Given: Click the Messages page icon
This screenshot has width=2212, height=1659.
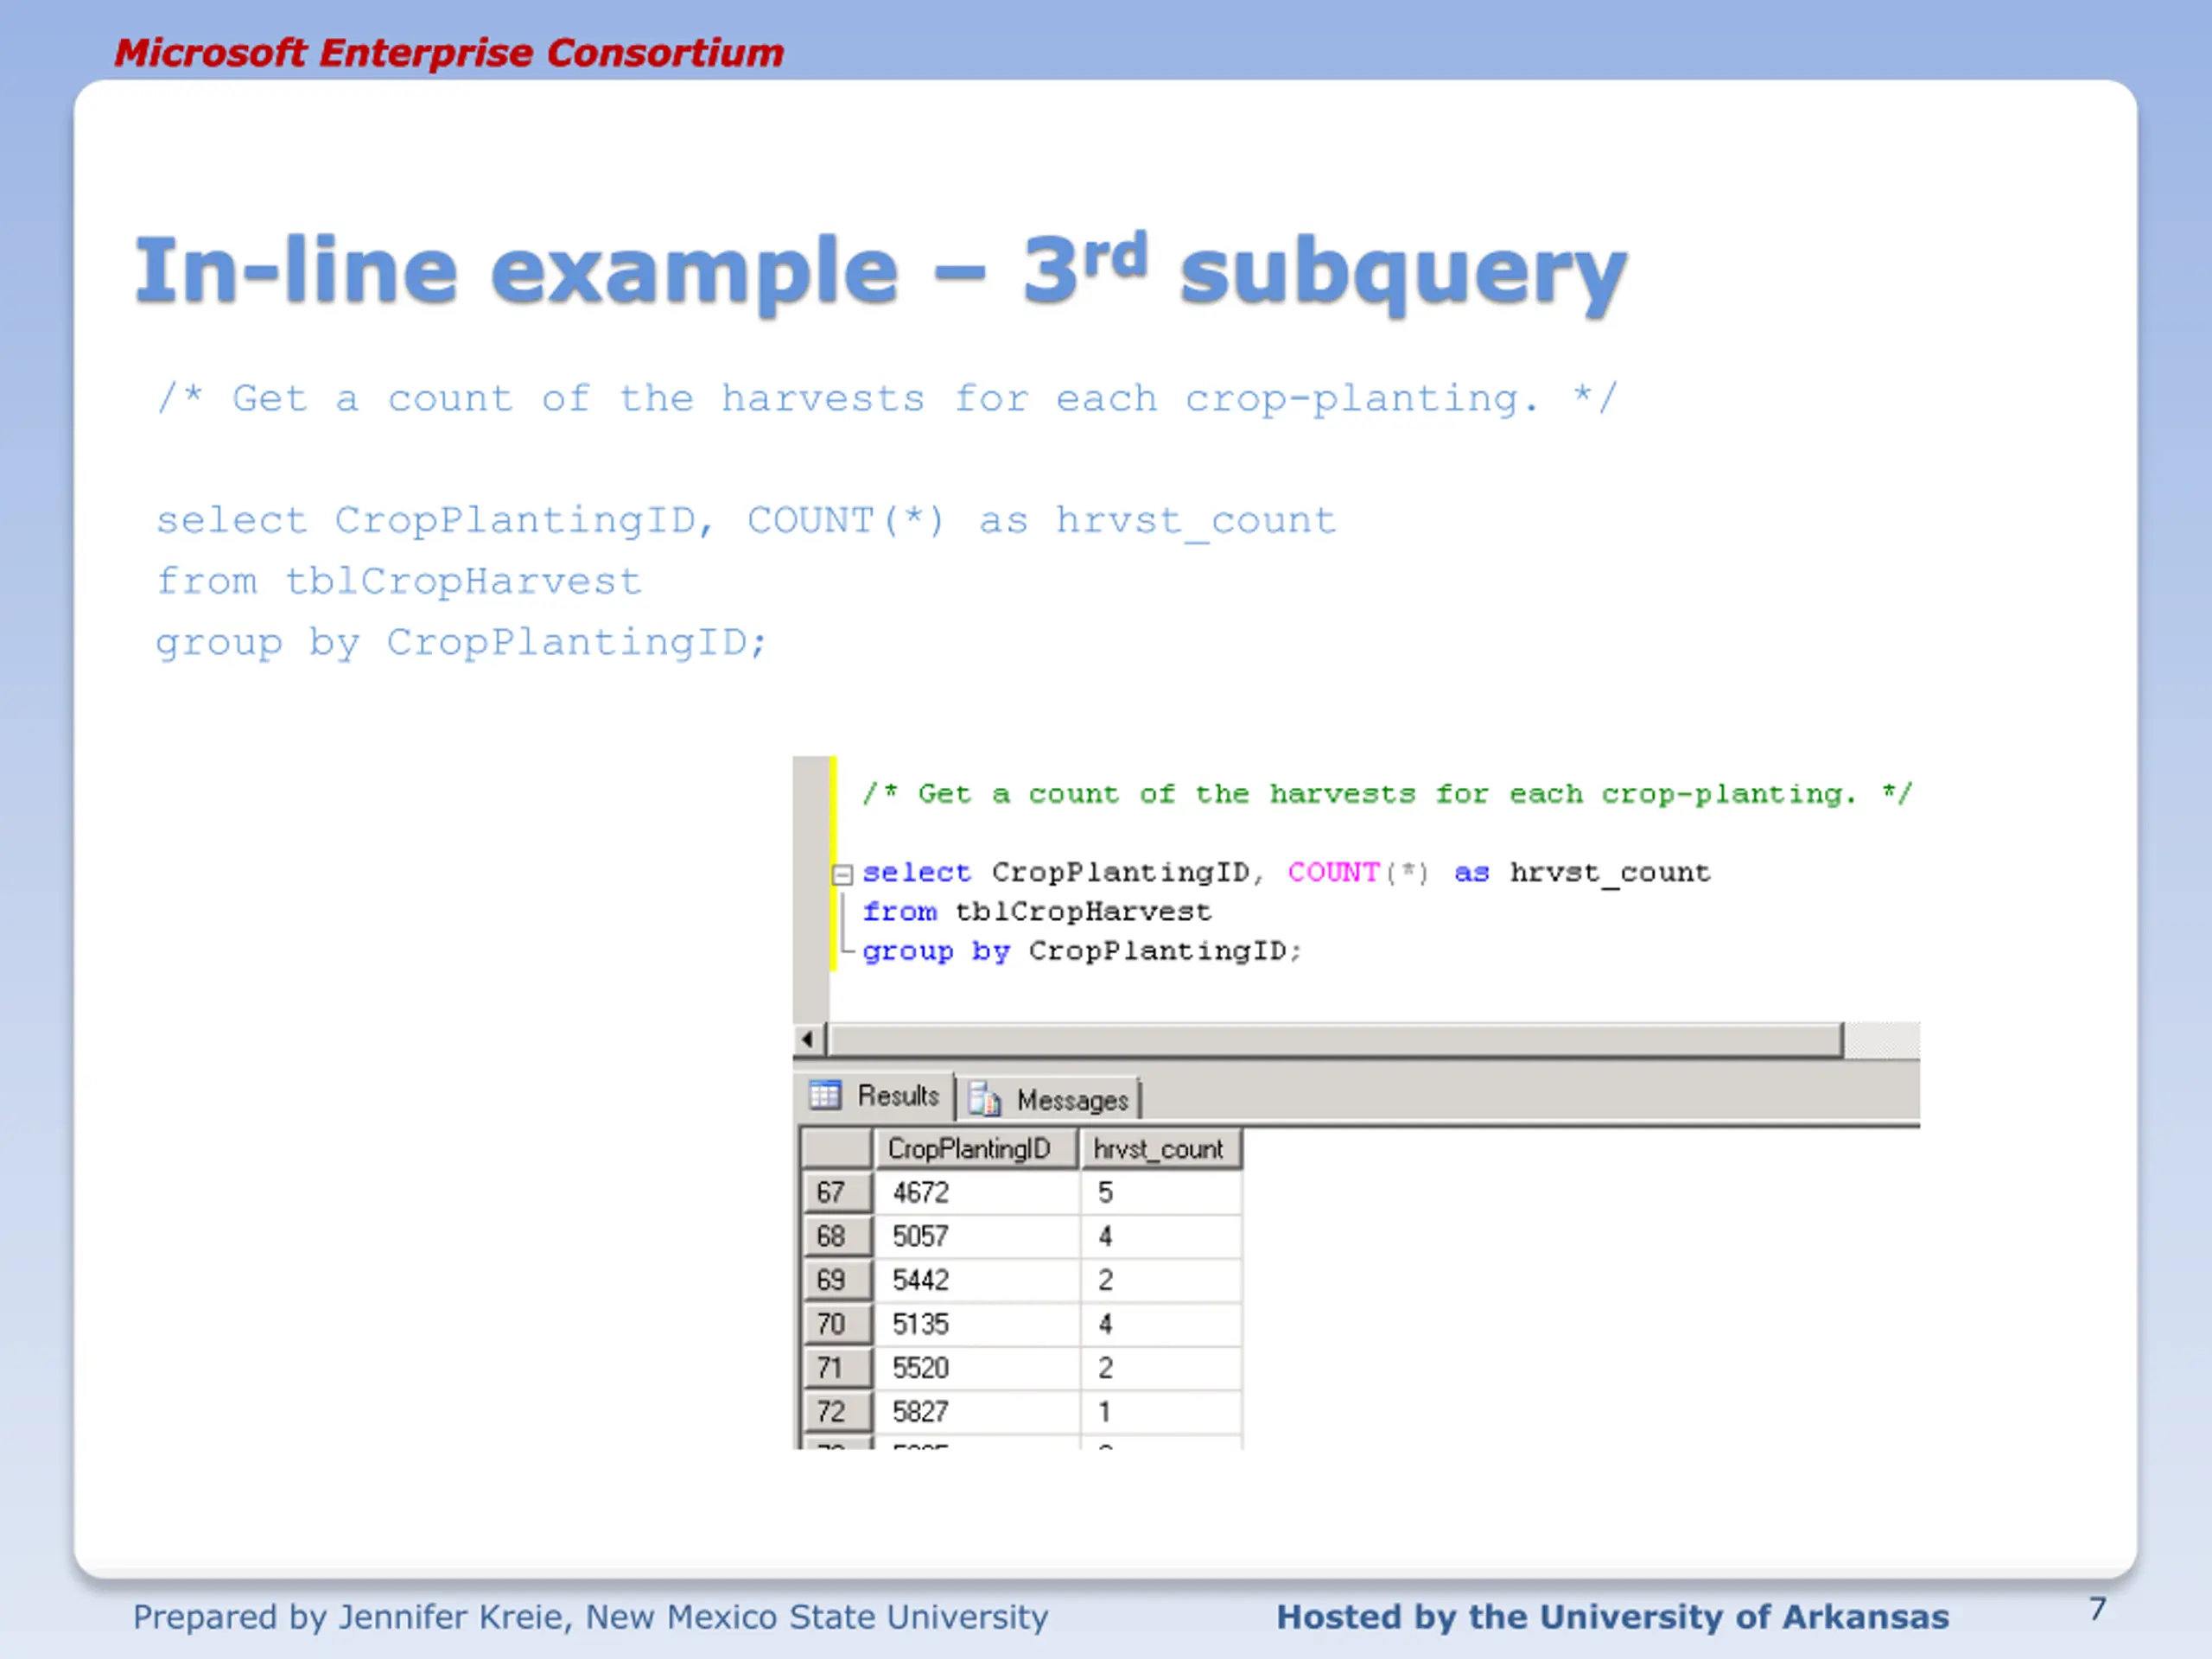Looking at the screenshot, I should tap(985, 1099).
